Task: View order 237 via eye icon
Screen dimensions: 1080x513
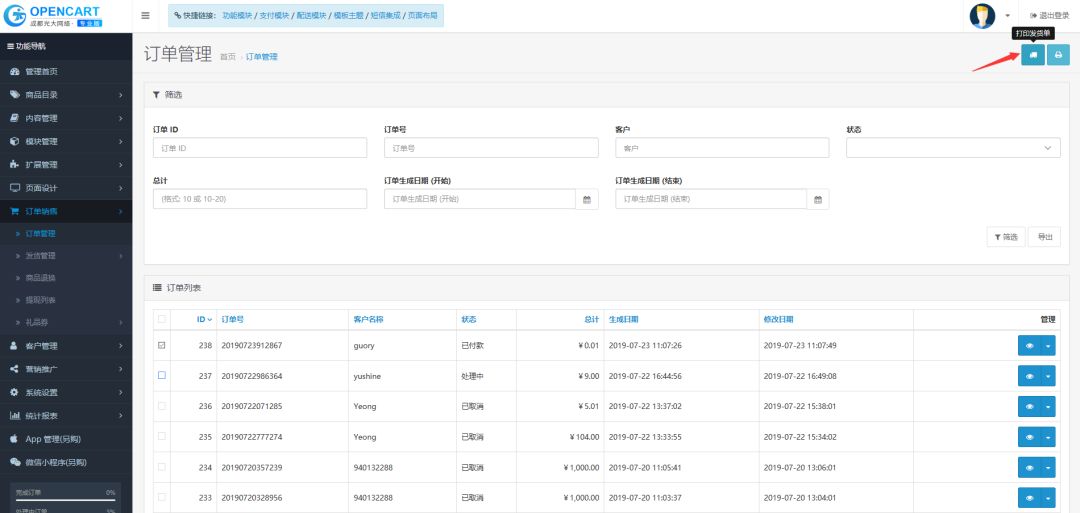Action: tap(1030, 376)
